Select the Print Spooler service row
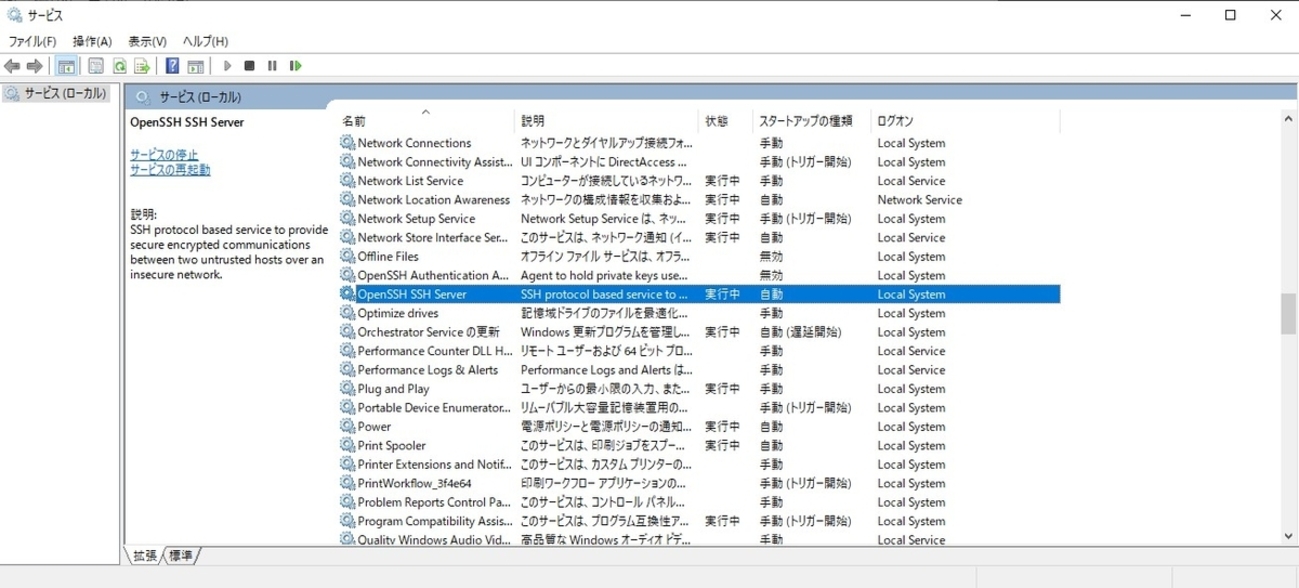 (391, 446)
